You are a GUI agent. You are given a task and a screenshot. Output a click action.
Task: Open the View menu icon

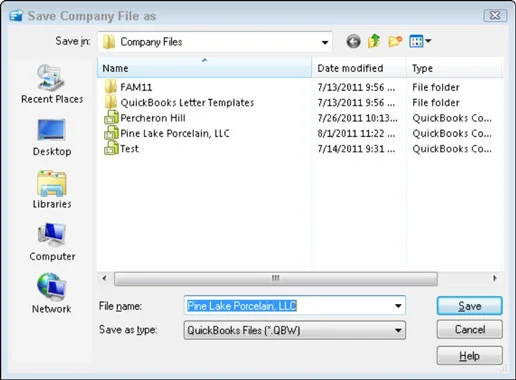tap(420, 41)
